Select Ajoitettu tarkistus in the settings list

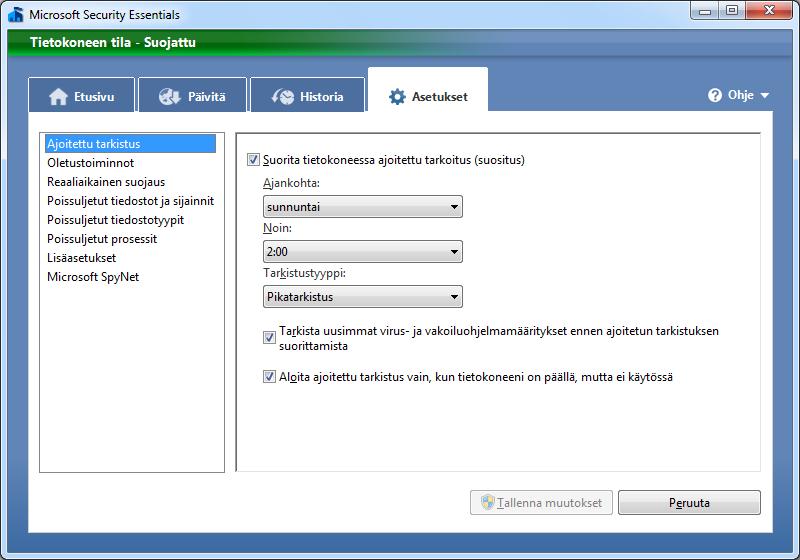click(x=130, y=144)
